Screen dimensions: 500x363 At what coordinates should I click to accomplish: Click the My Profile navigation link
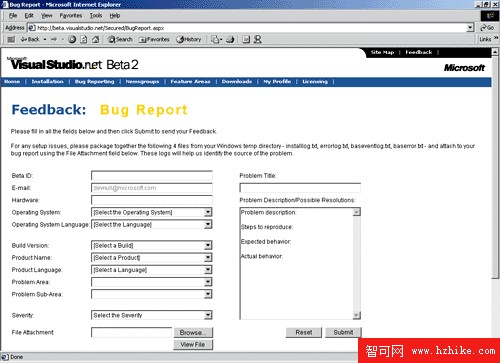(277, 82)
